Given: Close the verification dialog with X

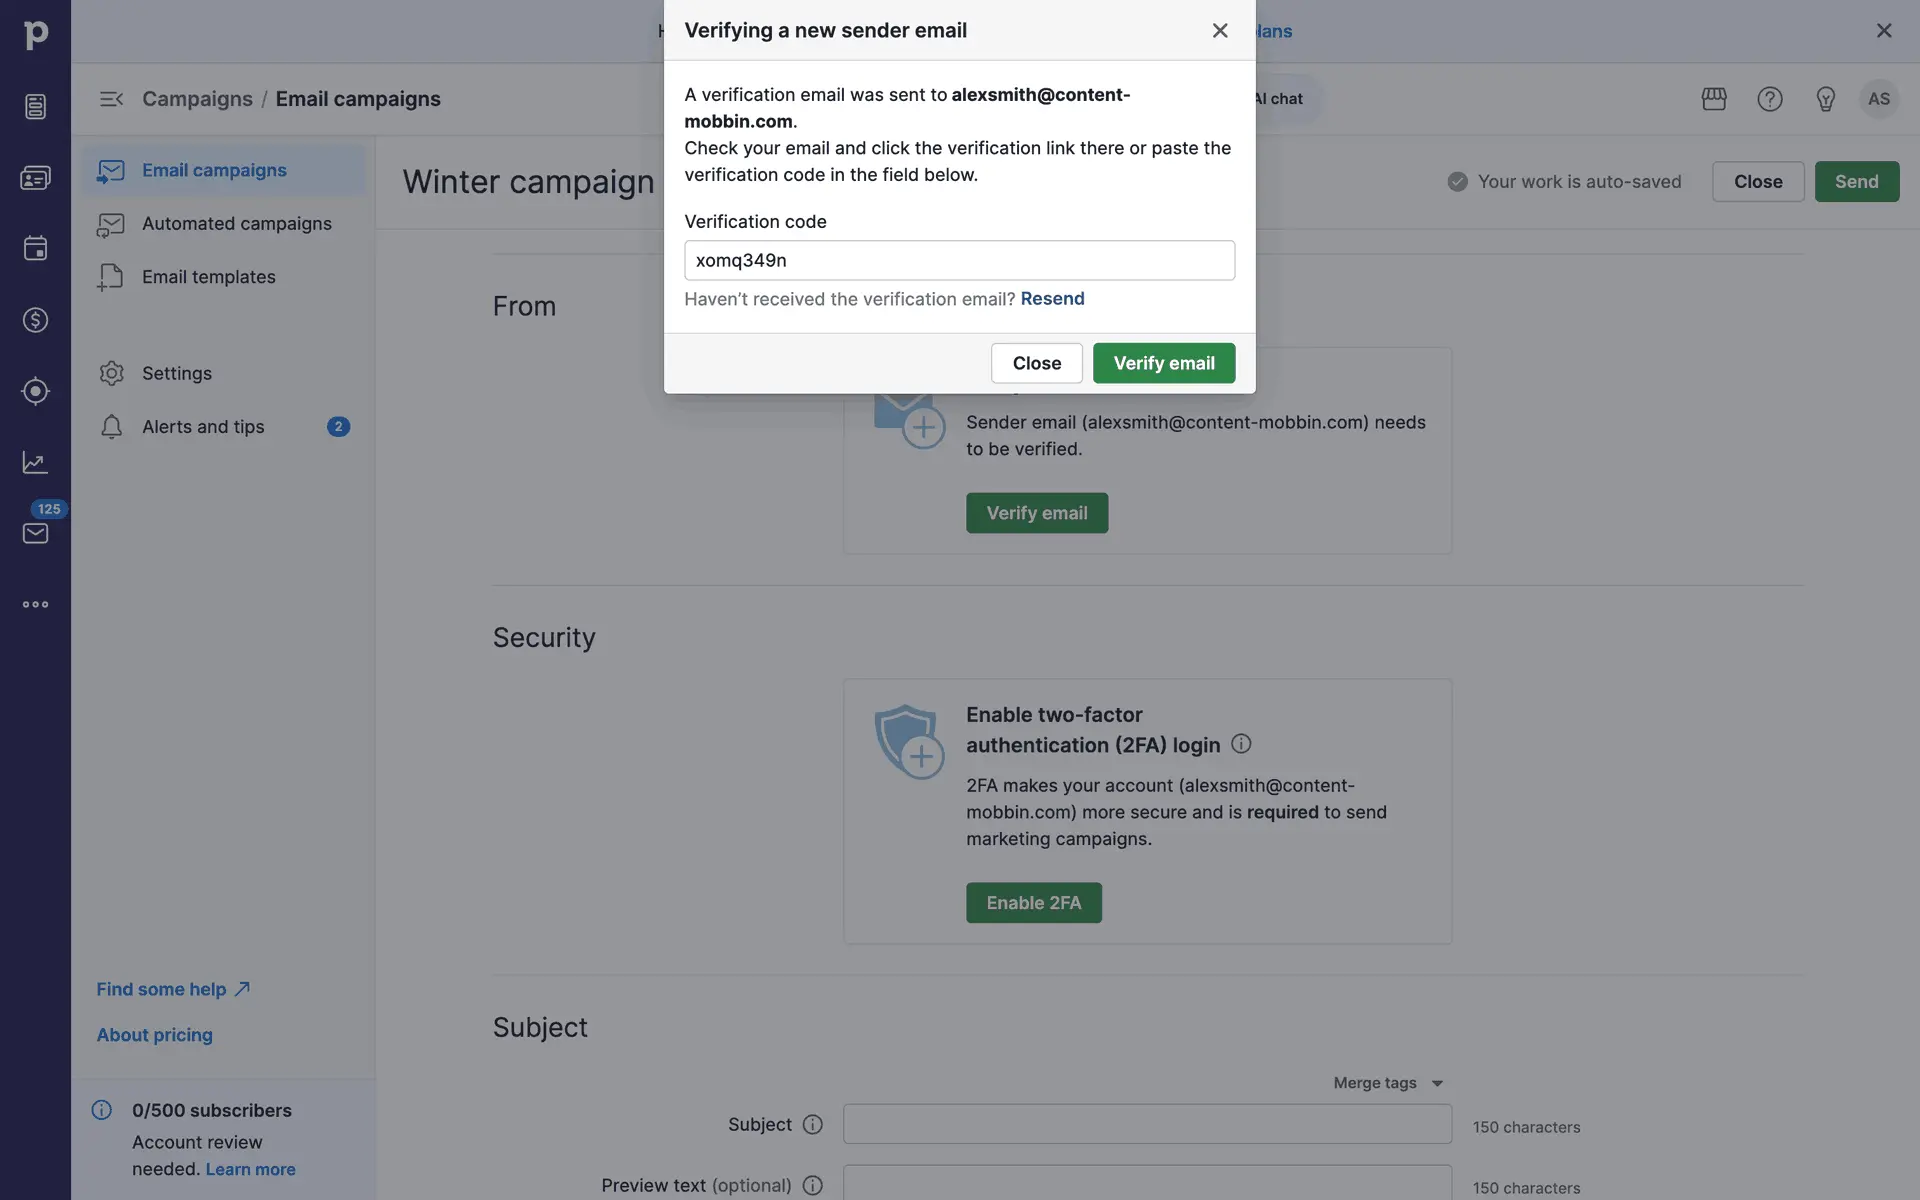Looking at the screenshot, I should [1220, 31].
